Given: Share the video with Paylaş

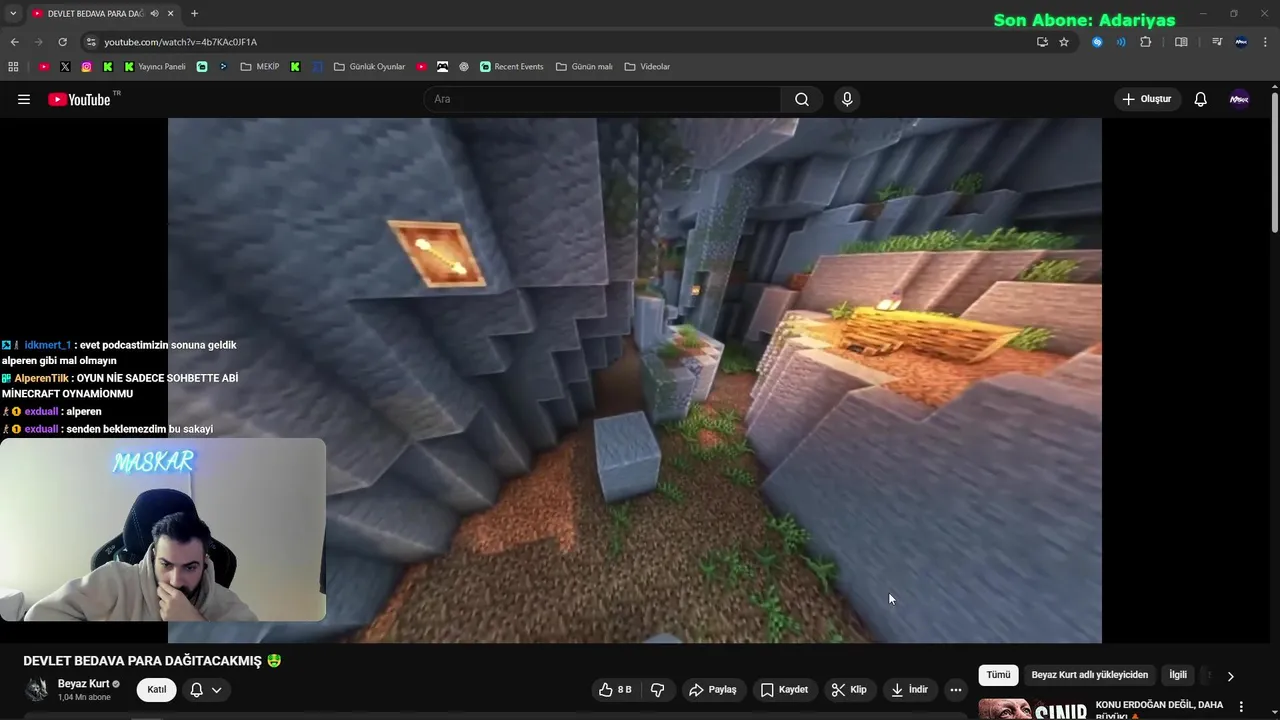Looking at the screenshot, I should point(713,690).
